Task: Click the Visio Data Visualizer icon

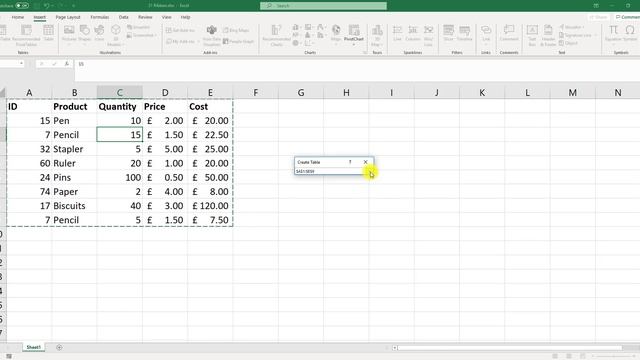Action: point(211,35)
